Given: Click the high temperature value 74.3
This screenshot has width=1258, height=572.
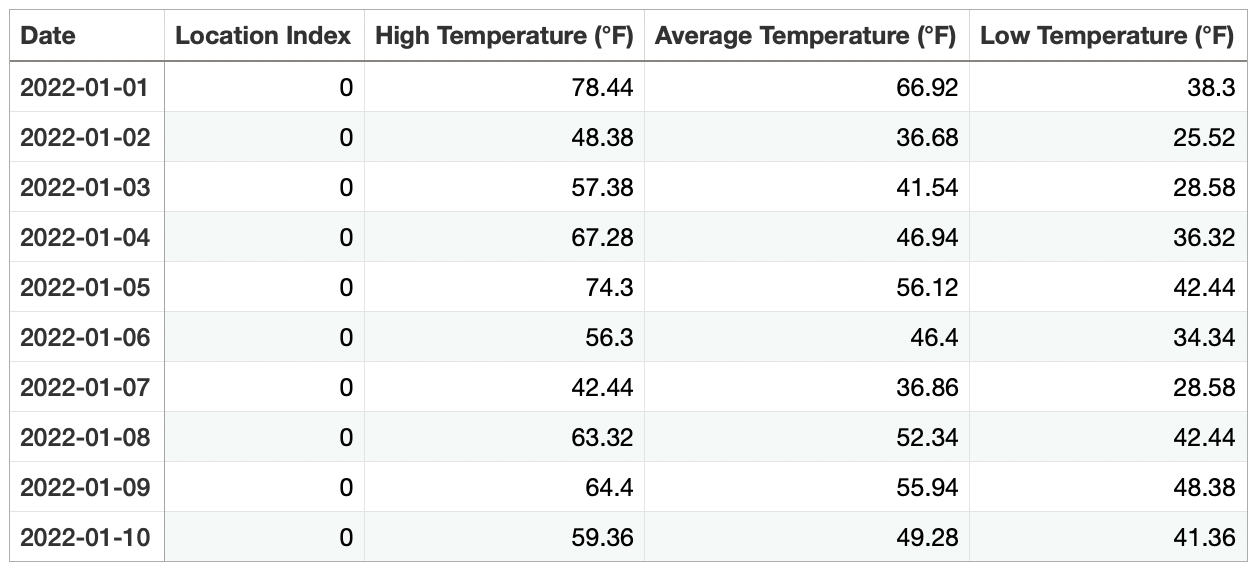Looking at the screenshot, I should 609,288.
